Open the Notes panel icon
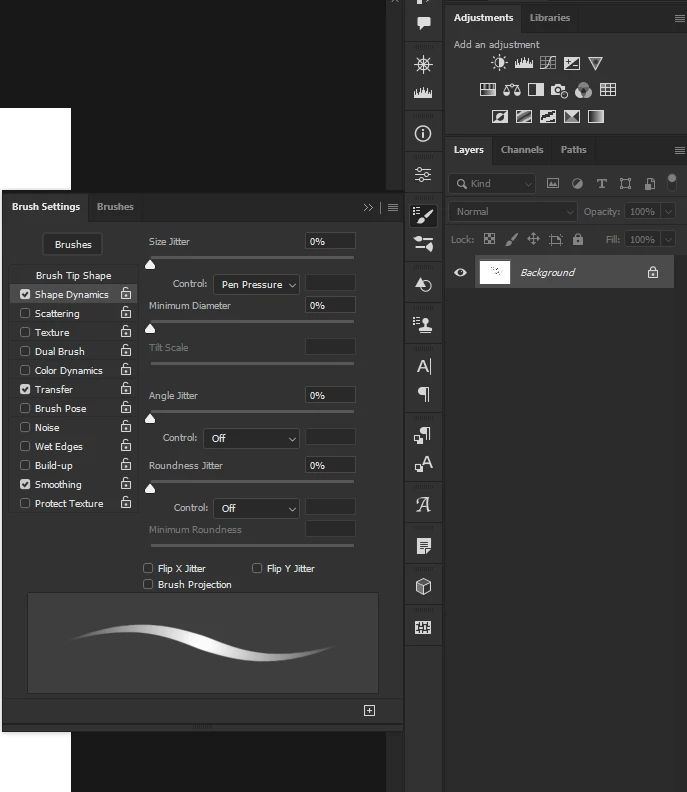Image resolution: width=687 pixels, height=792 pixels. [x=423, y=546]
